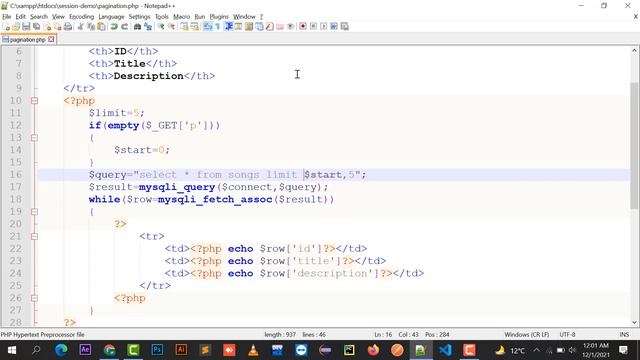
Task: Open Windows (CR LF) line ending selector
Action: (527, 335)
